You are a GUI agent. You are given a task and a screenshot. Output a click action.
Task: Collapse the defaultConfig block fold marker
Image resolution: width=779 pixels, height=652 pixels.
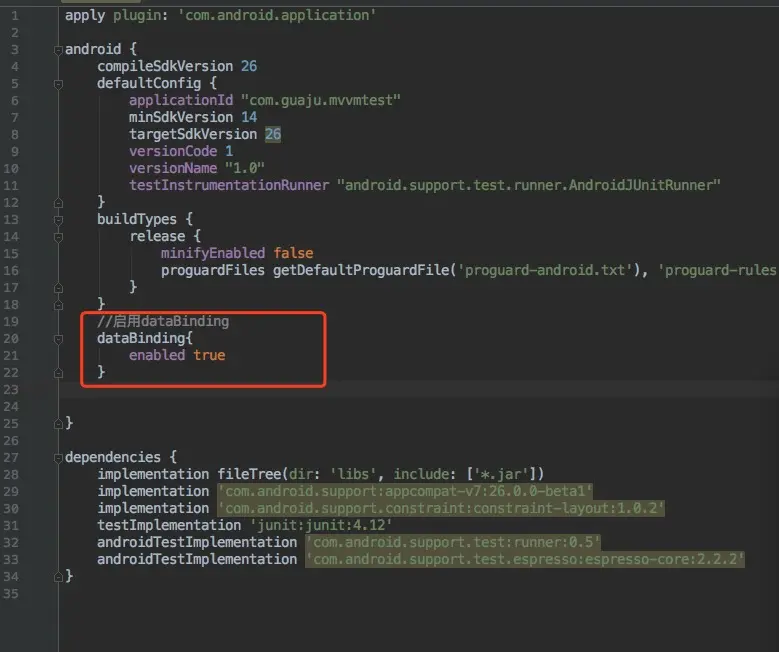point(58,84)
